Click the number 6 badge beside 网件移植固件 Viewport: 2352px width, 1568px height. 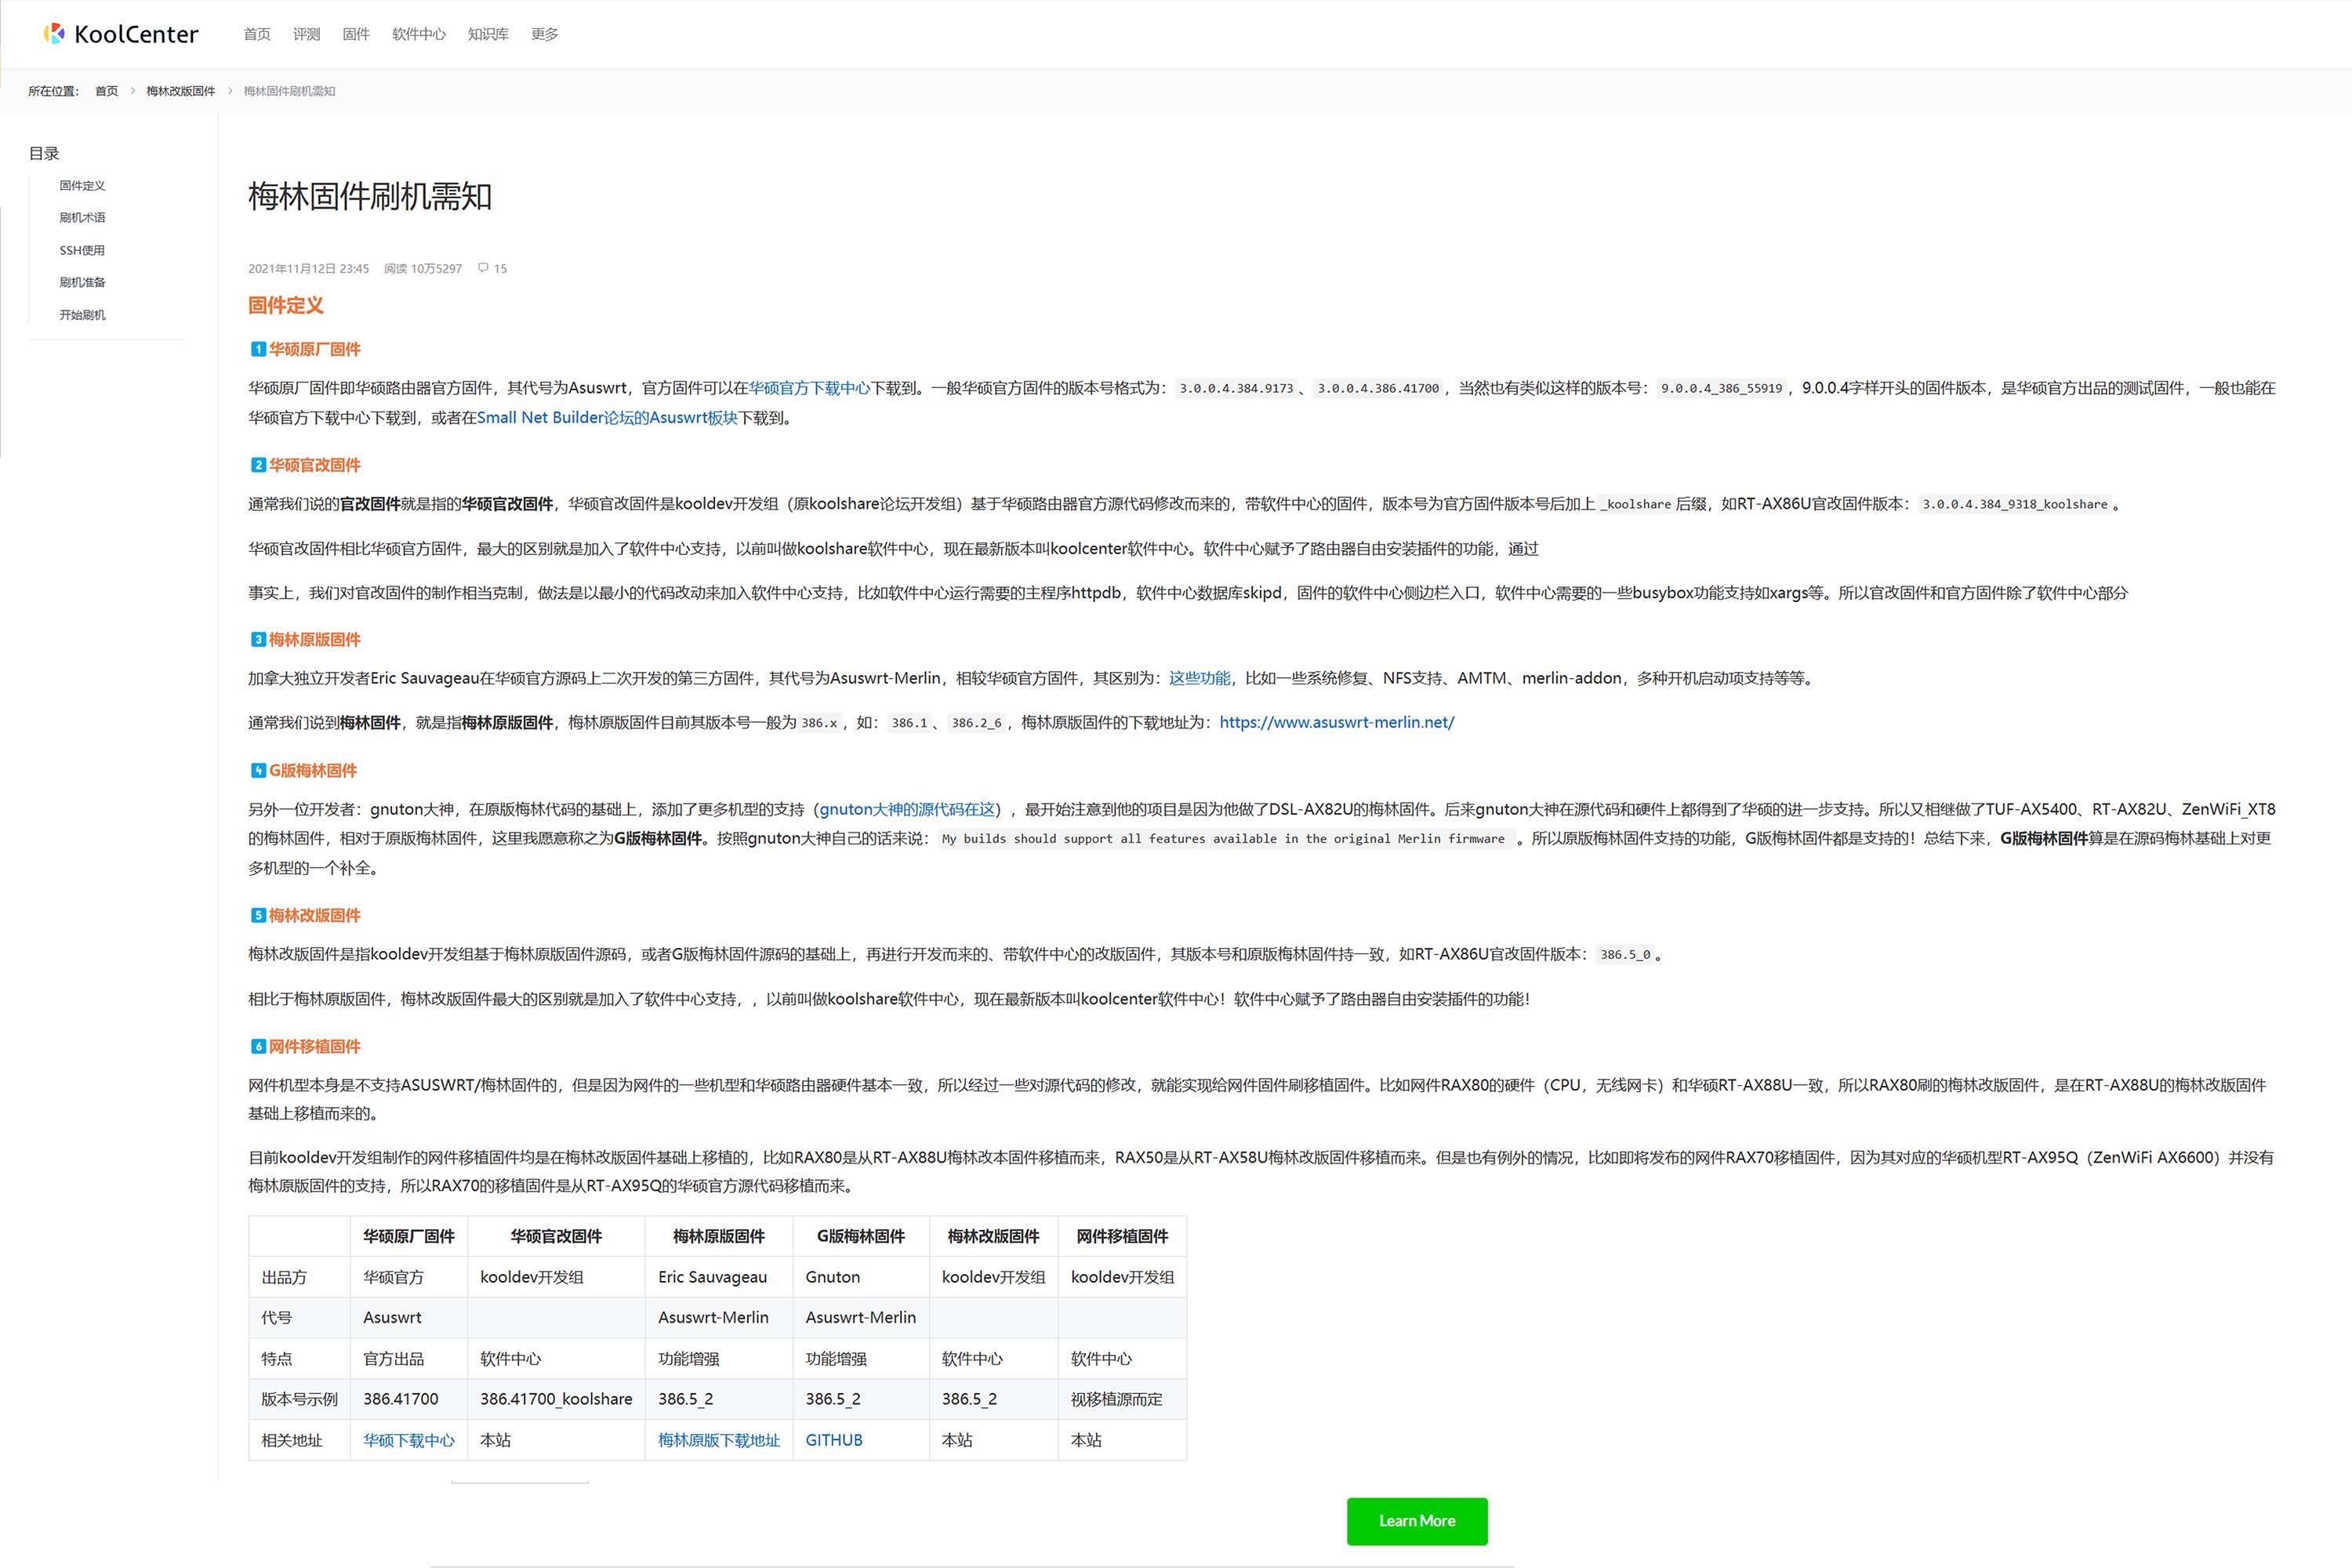(258, 1046)
